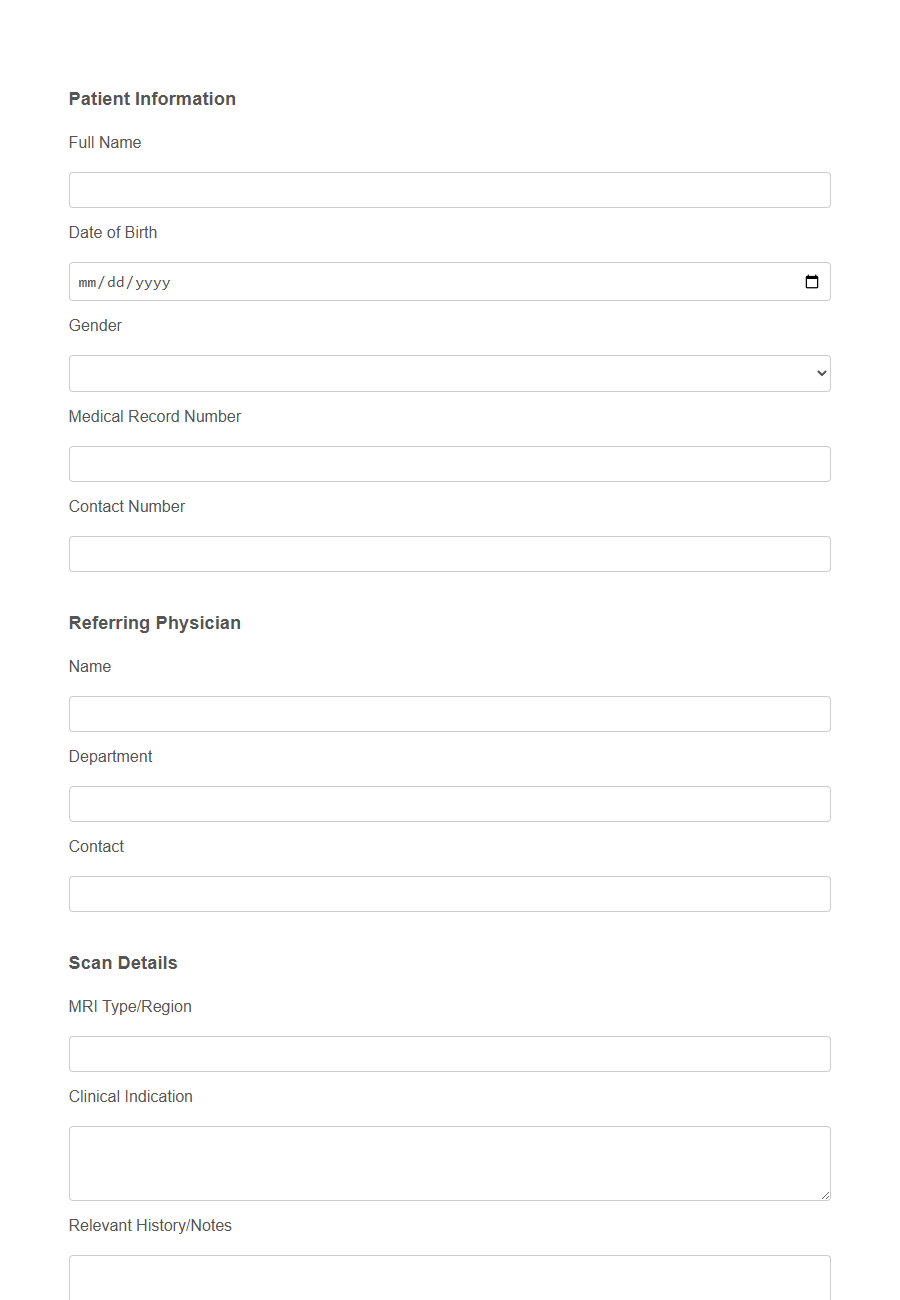900x1300 pixels.
Task: Open the Gender dropdown
Action: coord(449,373)
